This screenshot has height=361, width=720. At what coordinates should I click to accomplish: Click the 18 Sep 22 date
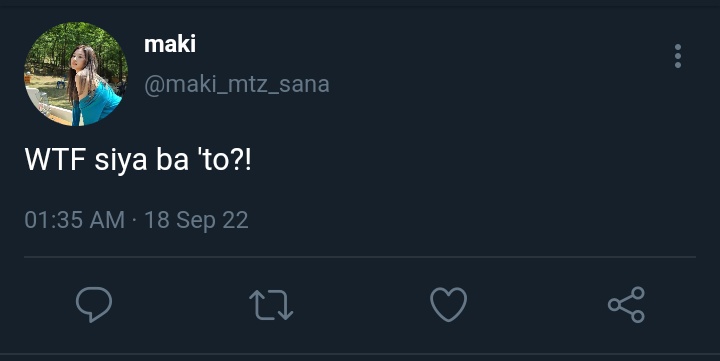[x=197, y=220]
